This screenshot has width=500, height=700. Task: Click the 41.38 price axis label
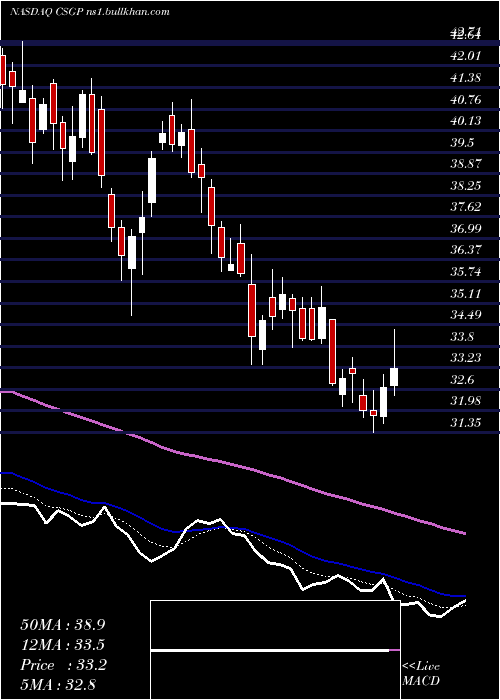466,78
